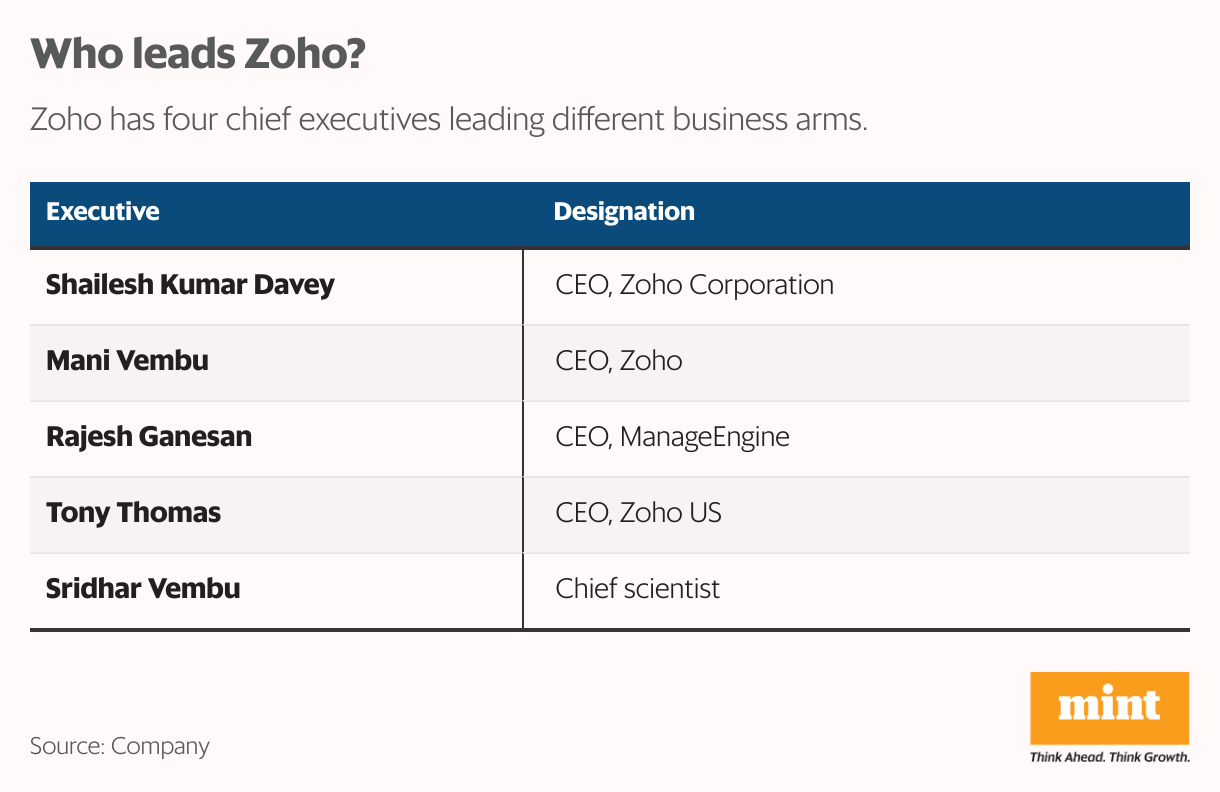Click the word 'mint' in the orange logo
1220x792 pixels.
coord(1109,705)
